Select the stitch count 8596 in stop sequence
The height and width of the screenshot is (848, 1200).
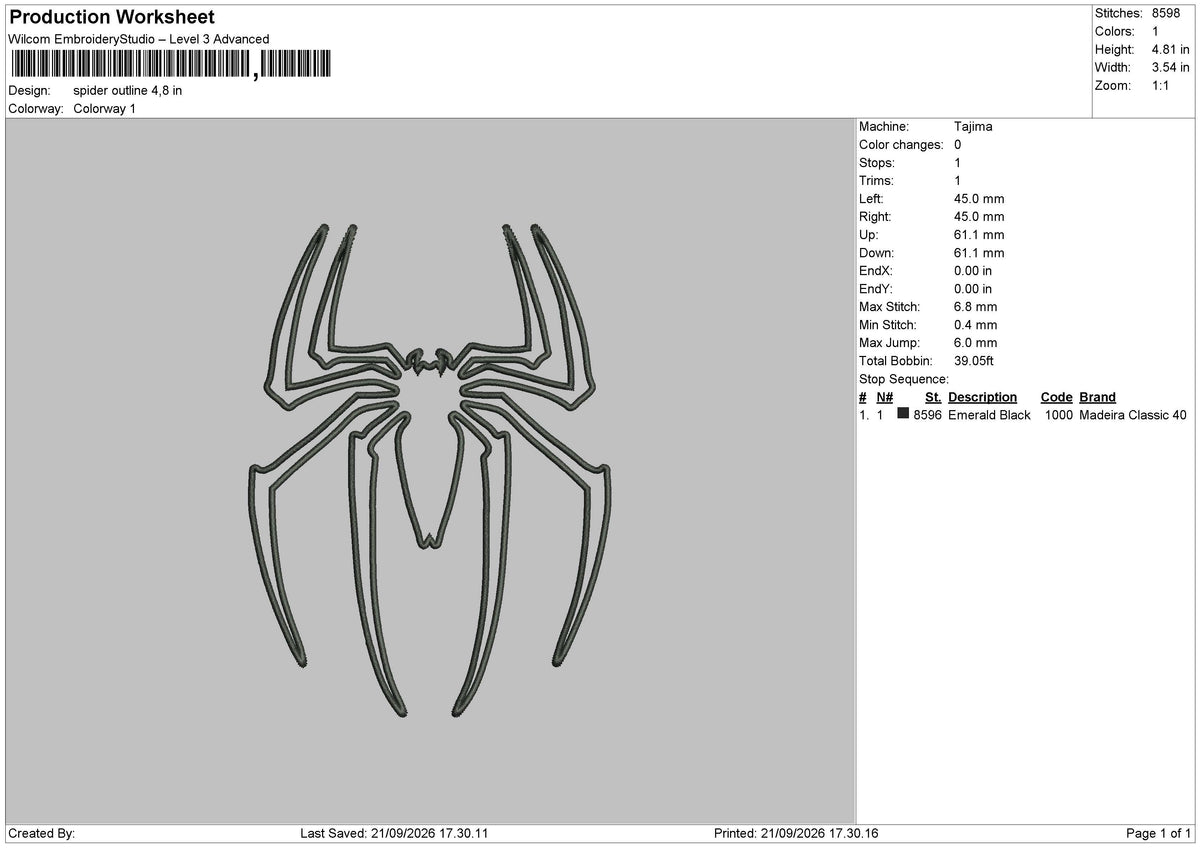click(928, 415)
